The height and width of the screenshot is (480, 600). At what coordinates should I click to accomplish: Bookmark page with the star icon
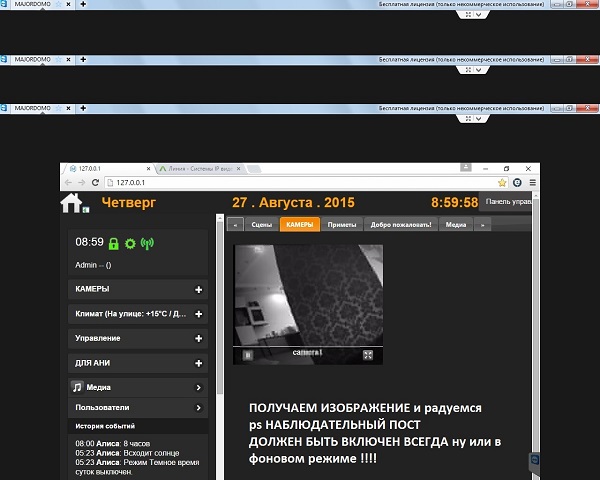[502, 183]
